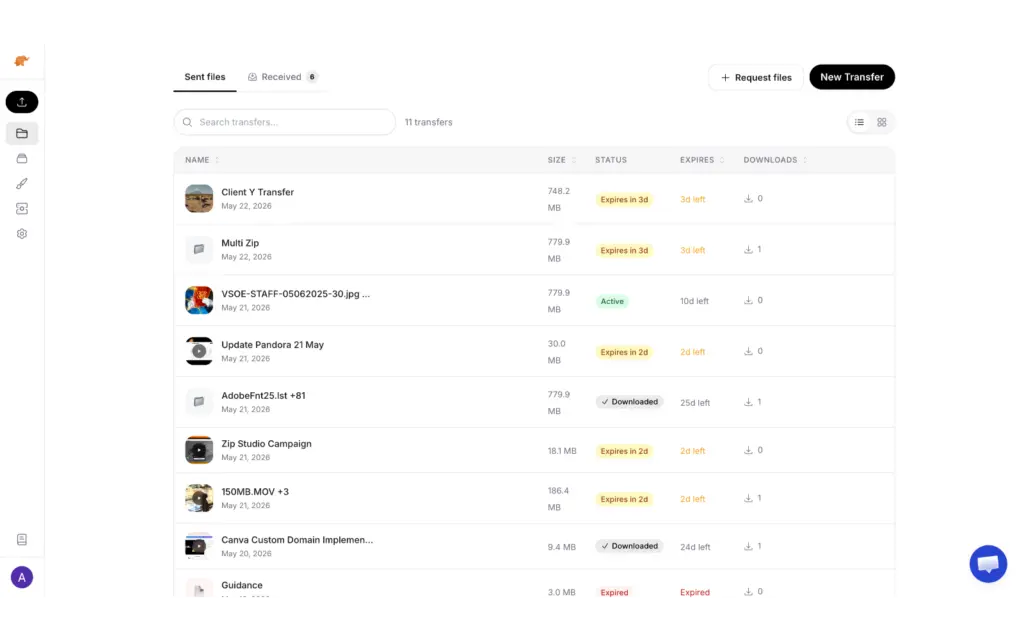Click download icon in Multi Zip row
The width and height of the screenshot is (1024, 640).
(748, 249)
